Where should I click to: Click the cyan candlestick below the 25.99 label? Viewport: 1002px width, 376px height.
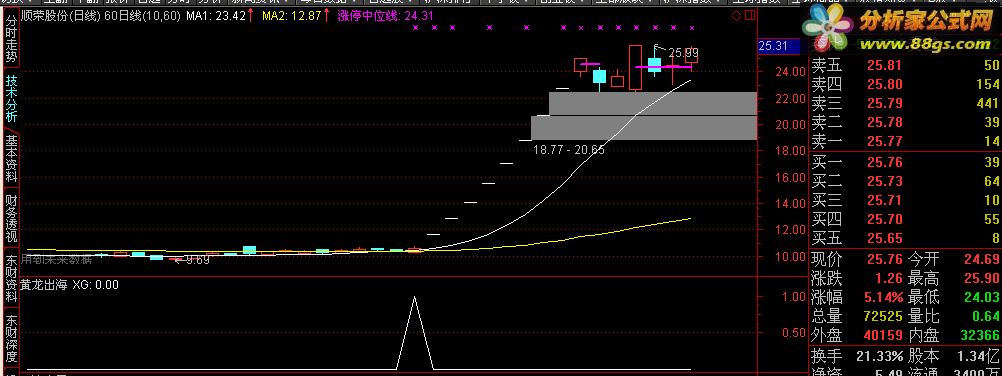tap(654, 65)
